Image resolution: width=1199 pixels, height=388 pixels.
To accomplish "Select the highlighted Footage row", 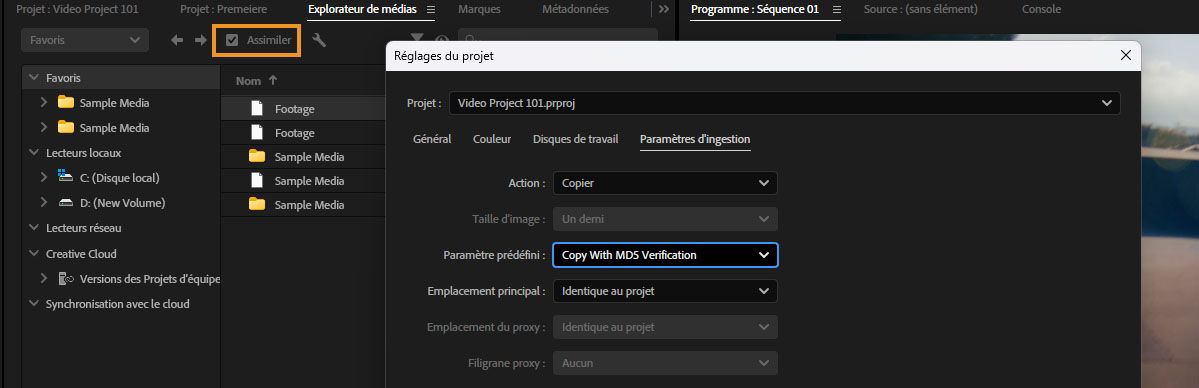I will click(303, 109).
